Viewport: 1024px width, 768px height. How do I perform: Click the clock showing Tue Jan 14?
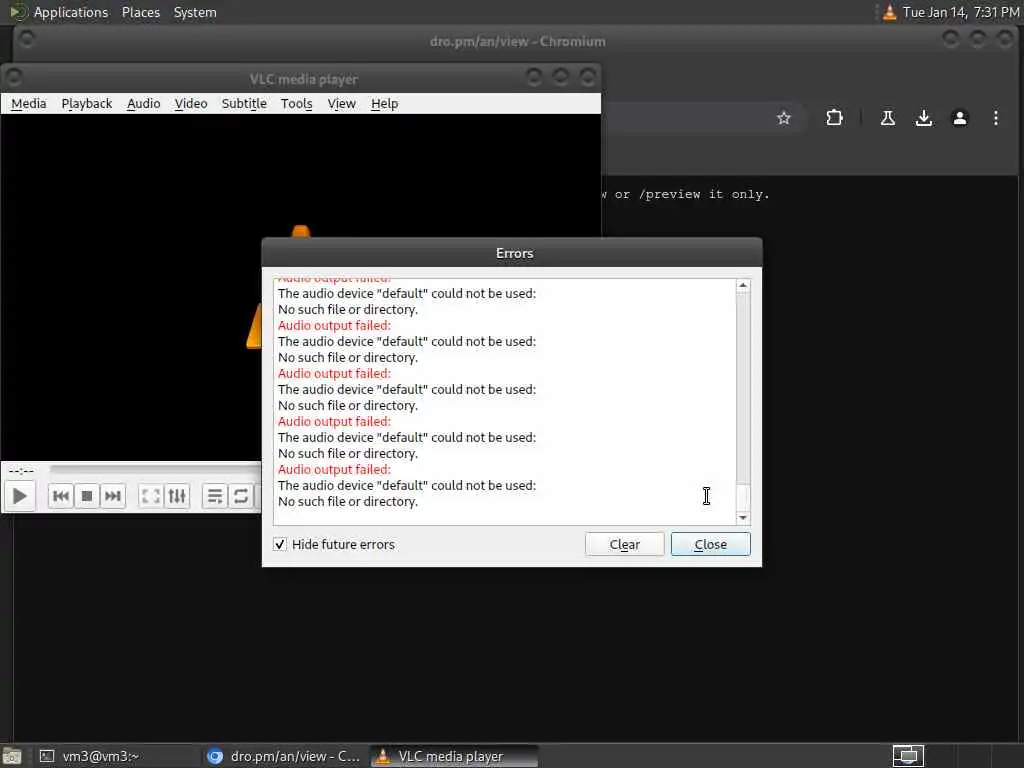(x=960, y=12)
